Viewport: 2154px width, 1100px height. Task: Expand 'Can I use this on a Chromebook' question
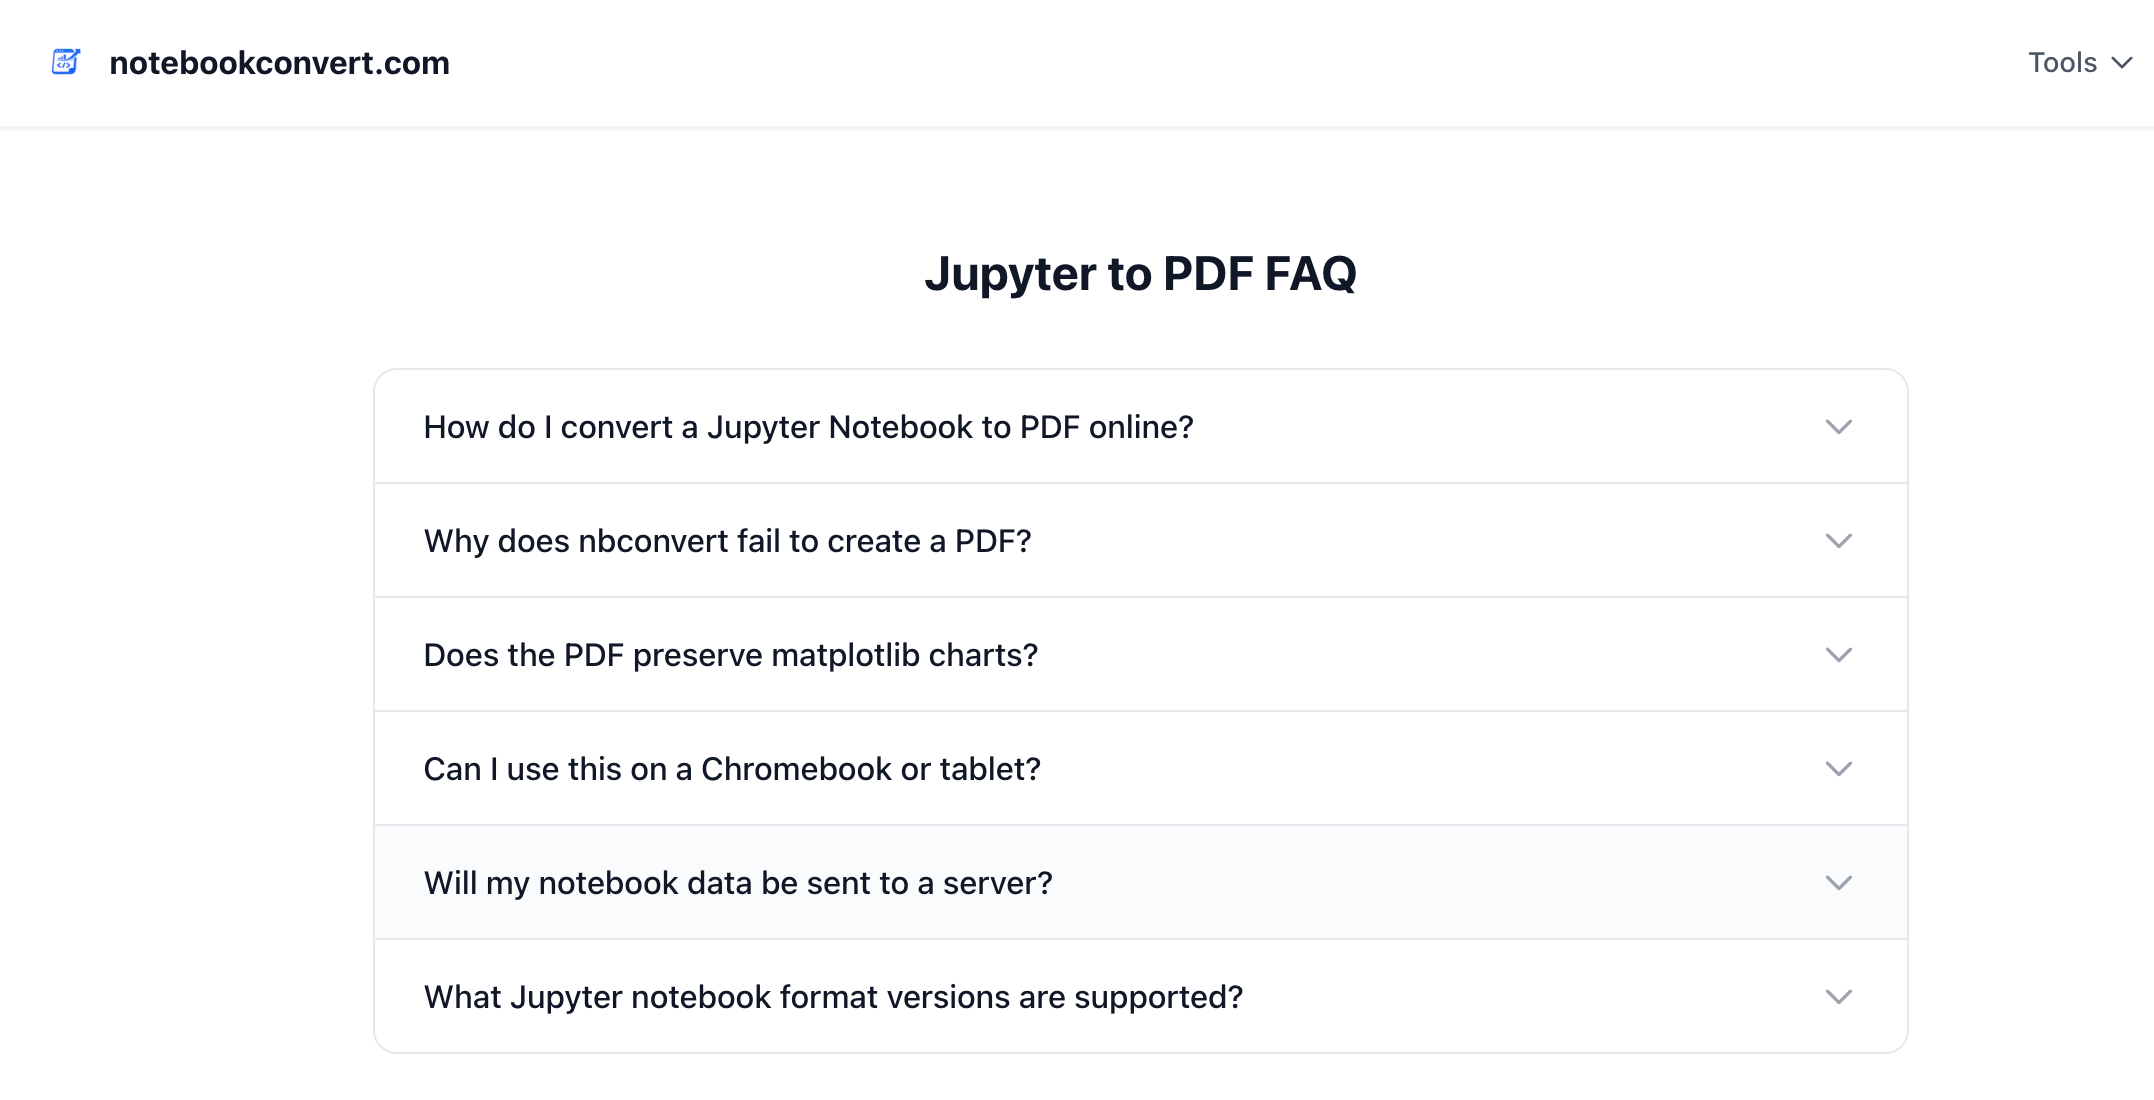pos(732,769)
